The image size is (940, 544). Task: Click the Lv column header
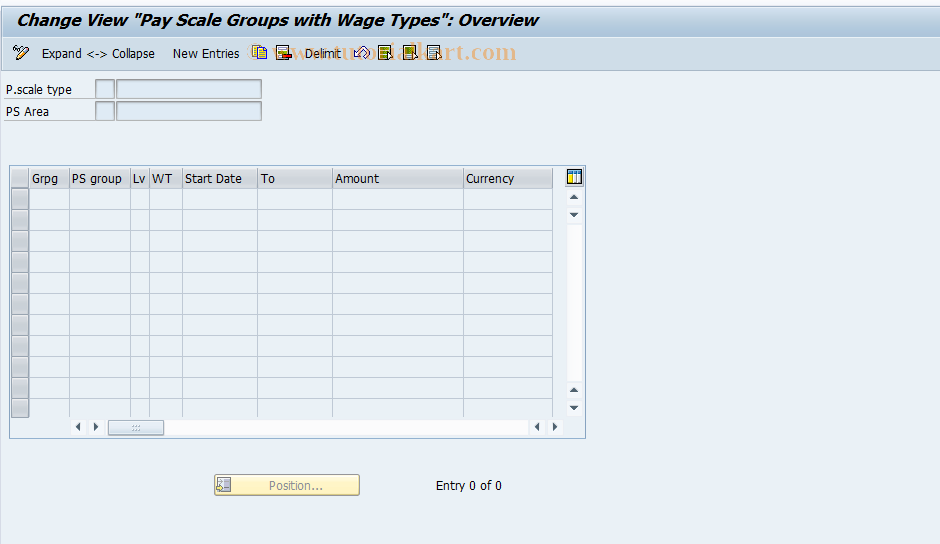[x=140, y=179]
